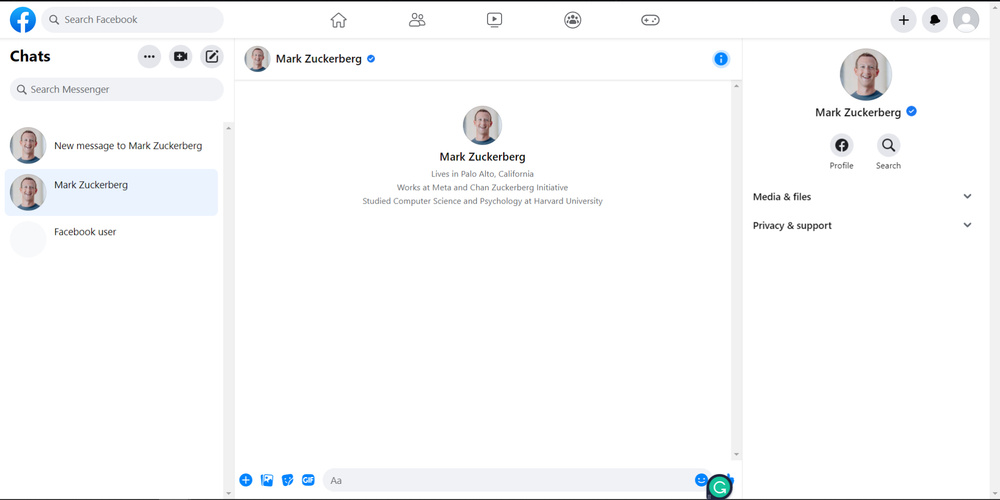Screen dimensions: 1000x500
Task: Expand Privacy & support section
Action: point(862,225)
